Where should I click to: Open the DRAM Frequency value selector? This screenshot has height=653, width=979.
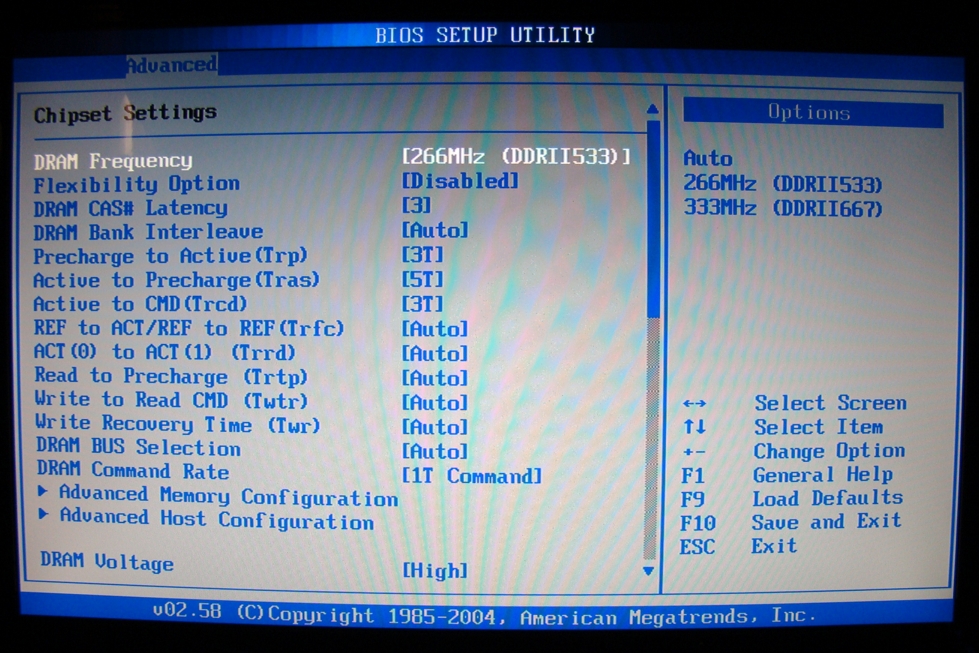(516, 157)
